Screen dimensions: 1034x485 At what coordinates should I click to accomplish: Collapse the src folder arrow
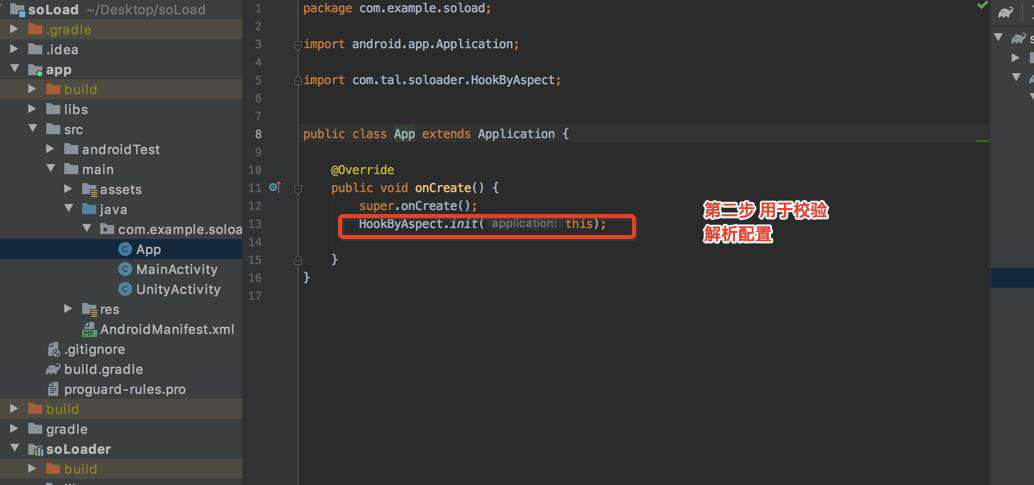tap(32, 129)
